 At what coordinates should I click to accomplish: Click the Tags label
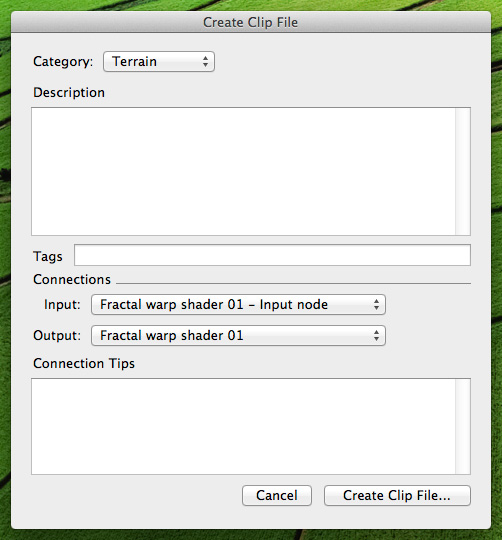[x=48, y=257]
